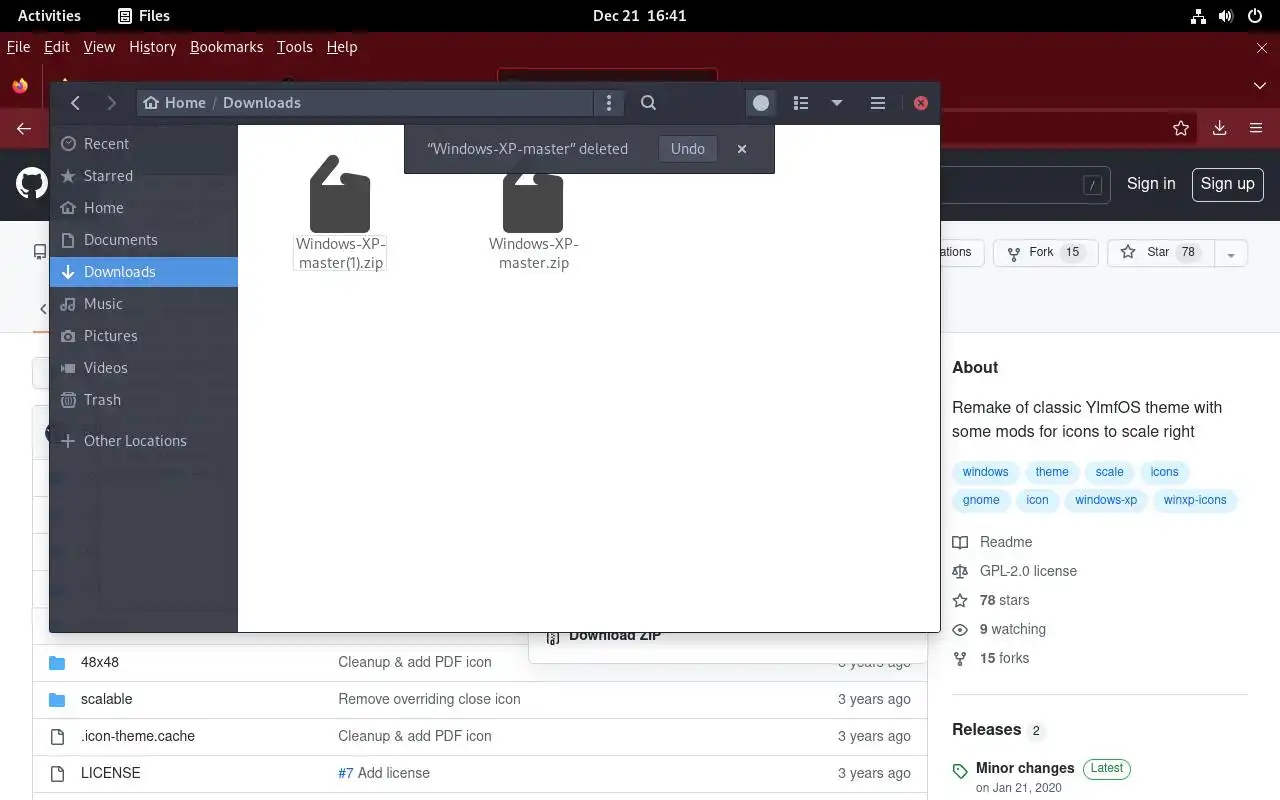
Task: Open 48x48 folder in repository
Action: (x=100, y=662)
